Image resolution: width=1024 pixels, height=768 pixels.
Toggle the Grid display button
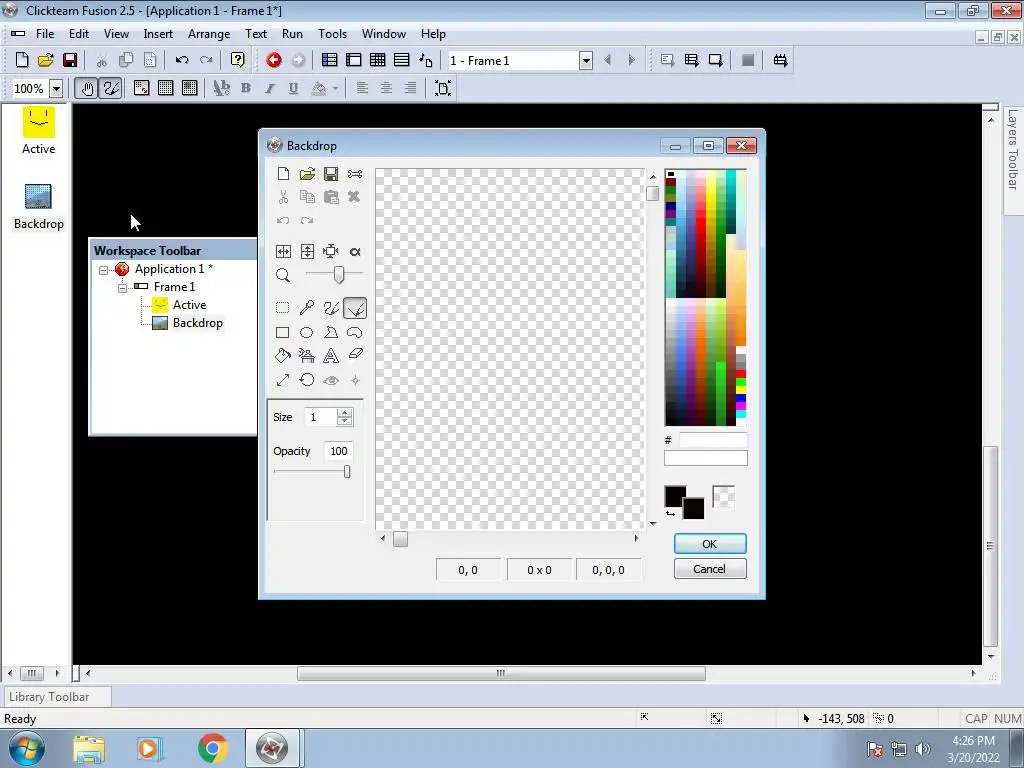point(166,88)
